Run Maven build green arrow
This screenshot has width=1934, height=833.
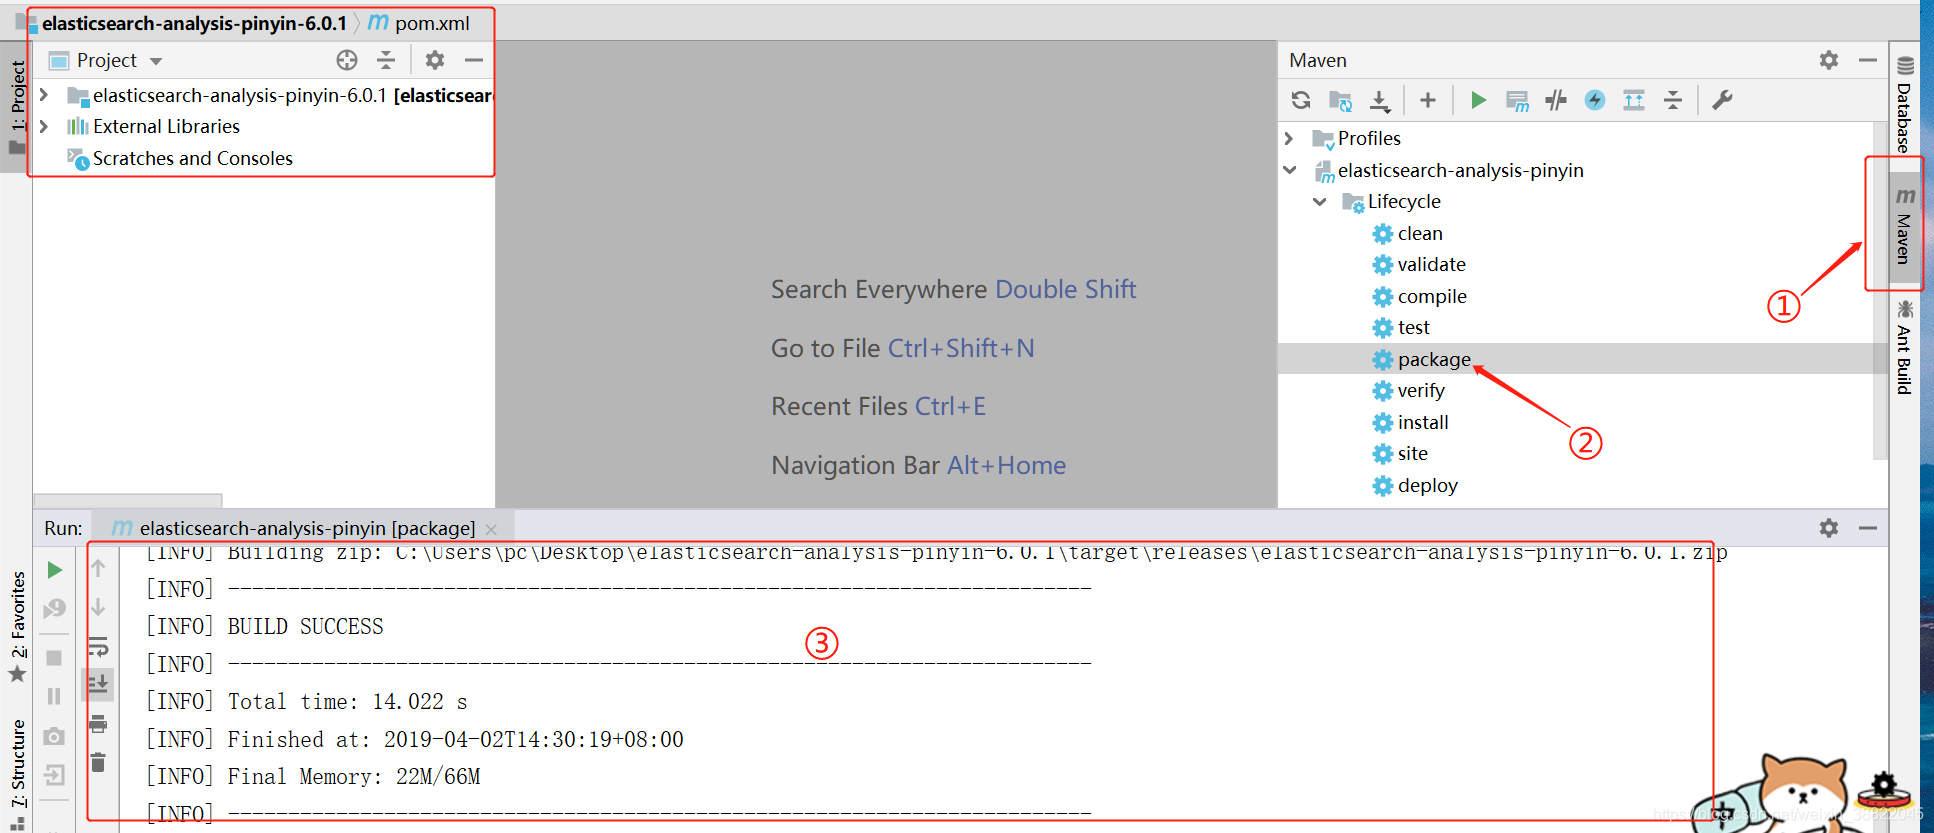(x=1478, y=100)
